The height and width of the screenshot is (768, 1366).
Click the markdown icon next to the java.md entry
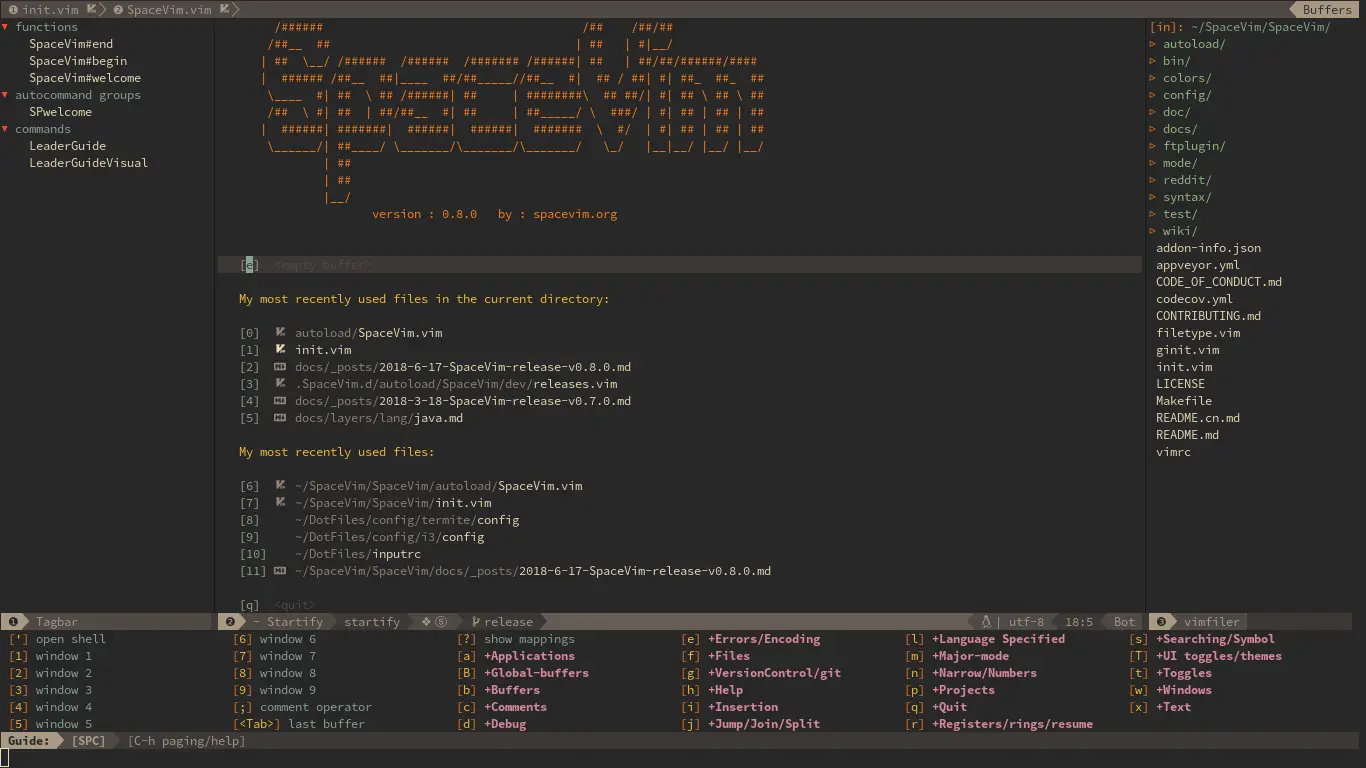point(281,418)
